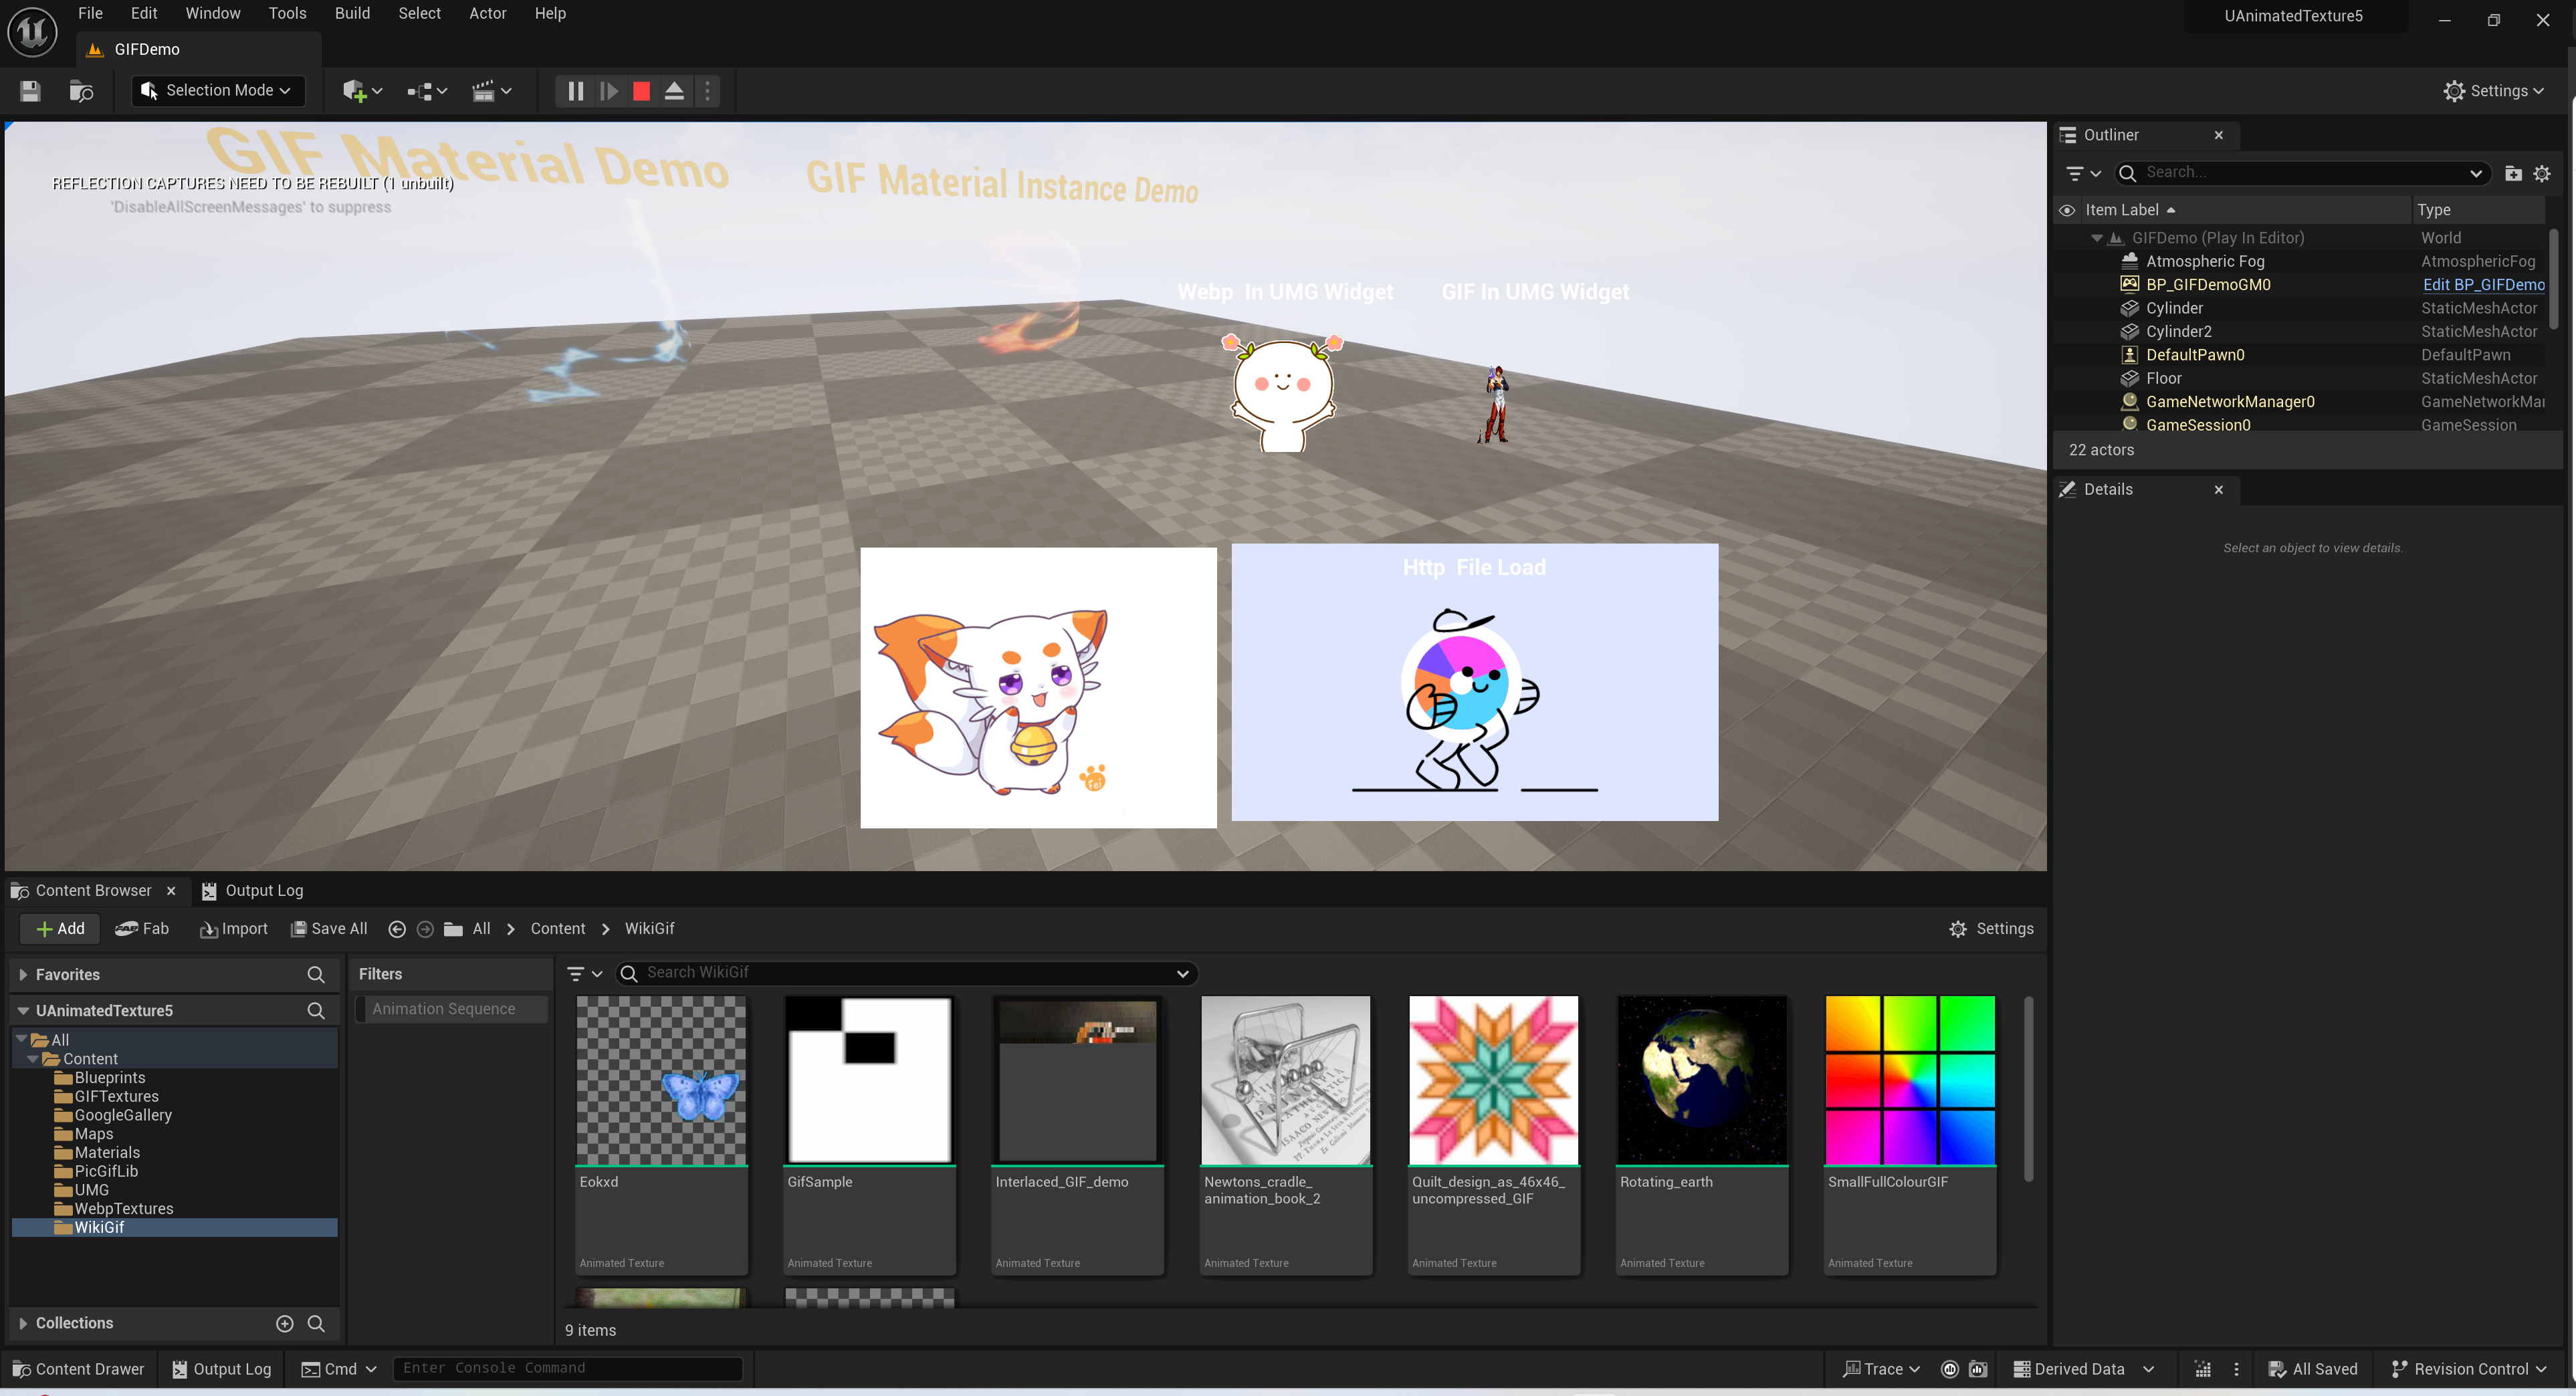Viewport: 2576px width, 1396px height.
Task: Click Import in Content Browser
Action: 234,929
